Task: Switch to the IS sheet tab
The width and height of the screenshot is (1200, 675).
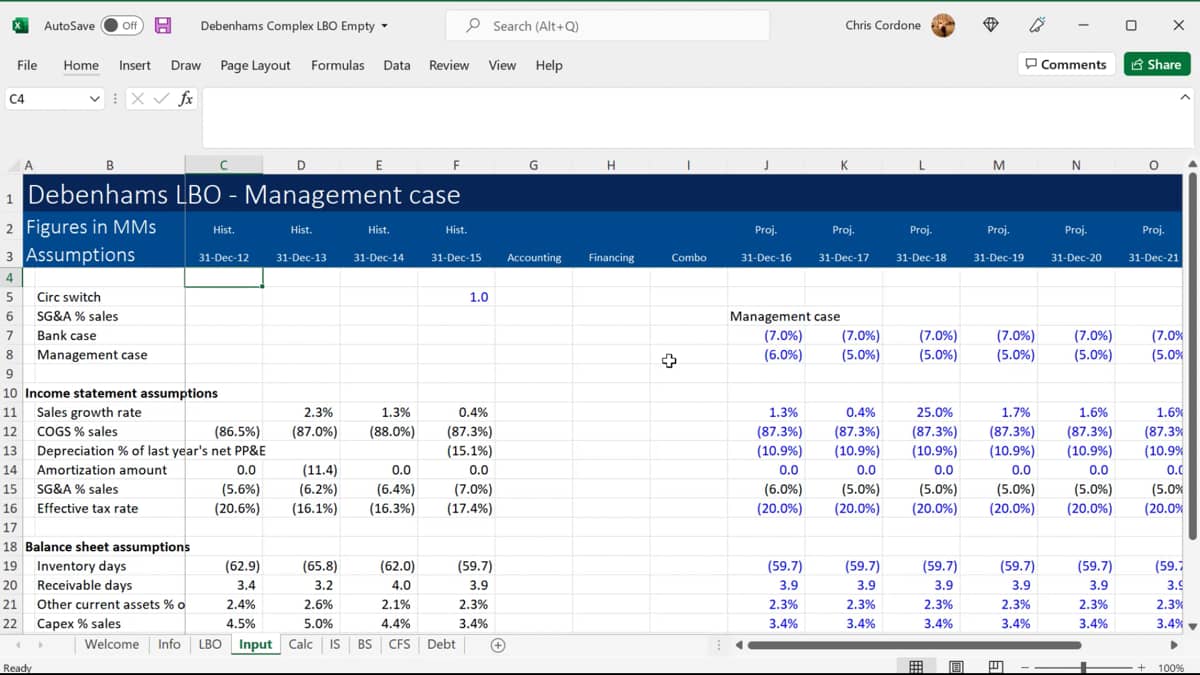Action: [335, 645]
